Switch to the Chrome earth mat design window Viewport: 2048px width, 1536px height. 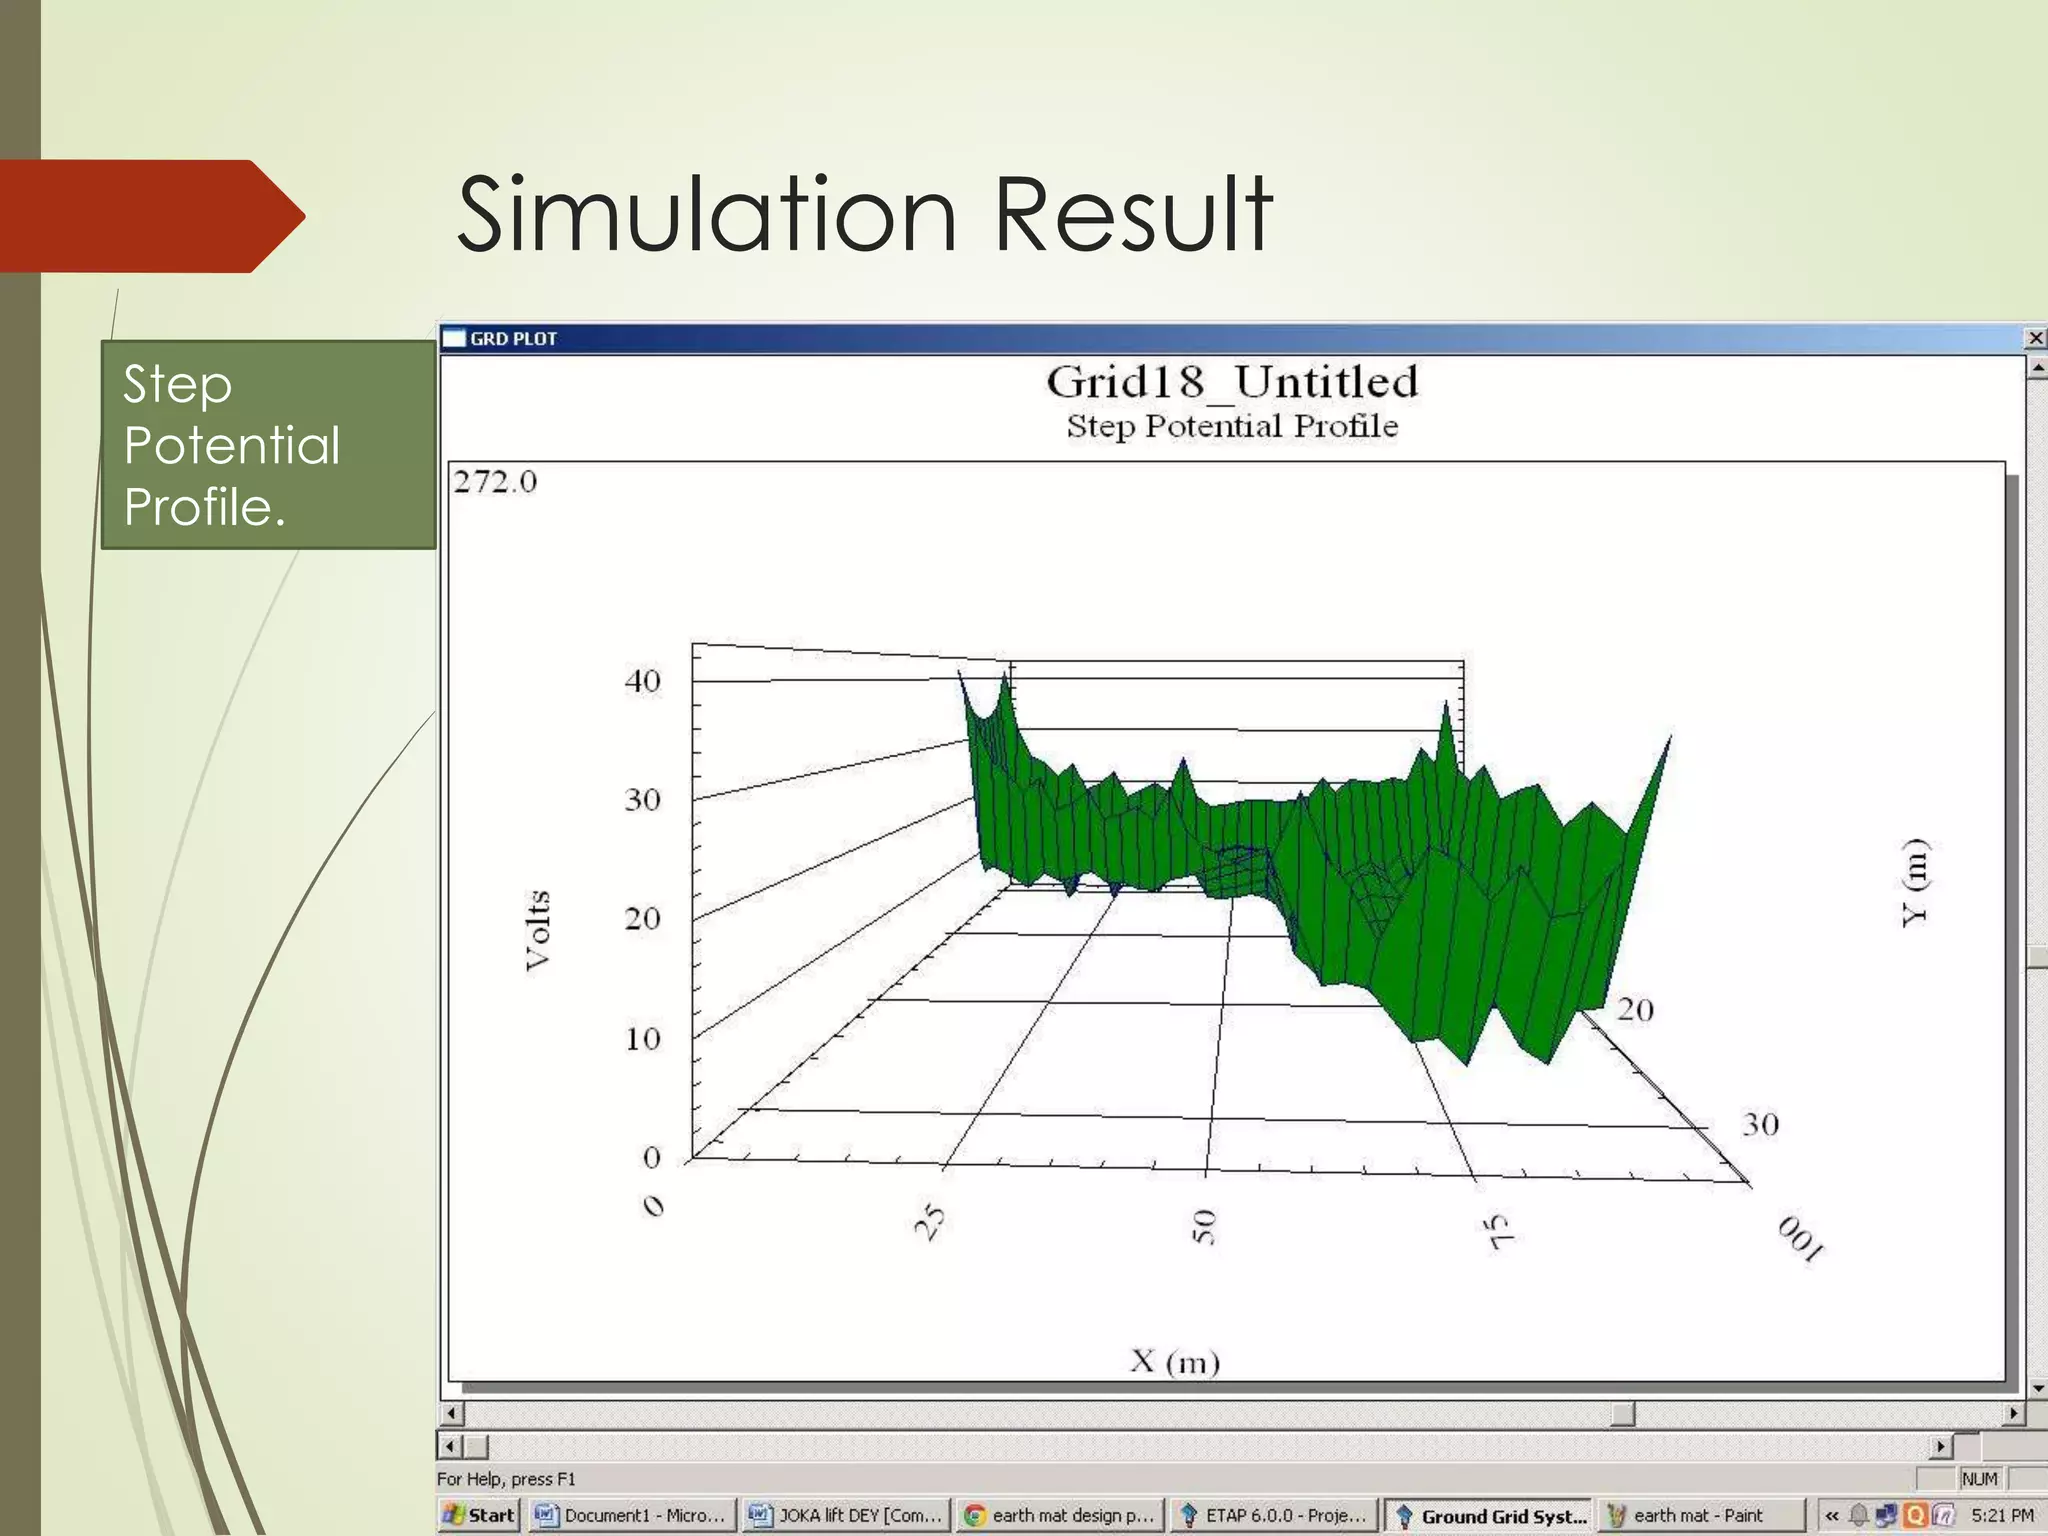click(x=1060, y=1515)
